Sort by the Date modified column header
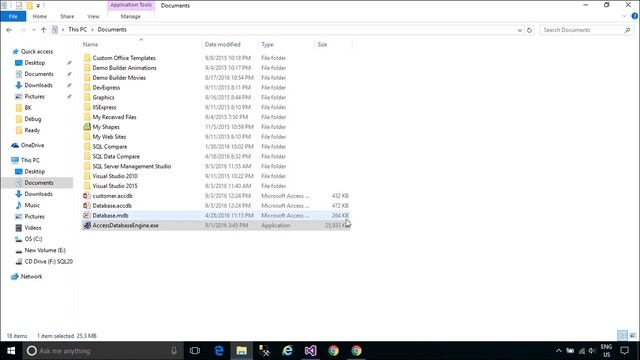This screenshot has height=360, width=640. point(222,44)
